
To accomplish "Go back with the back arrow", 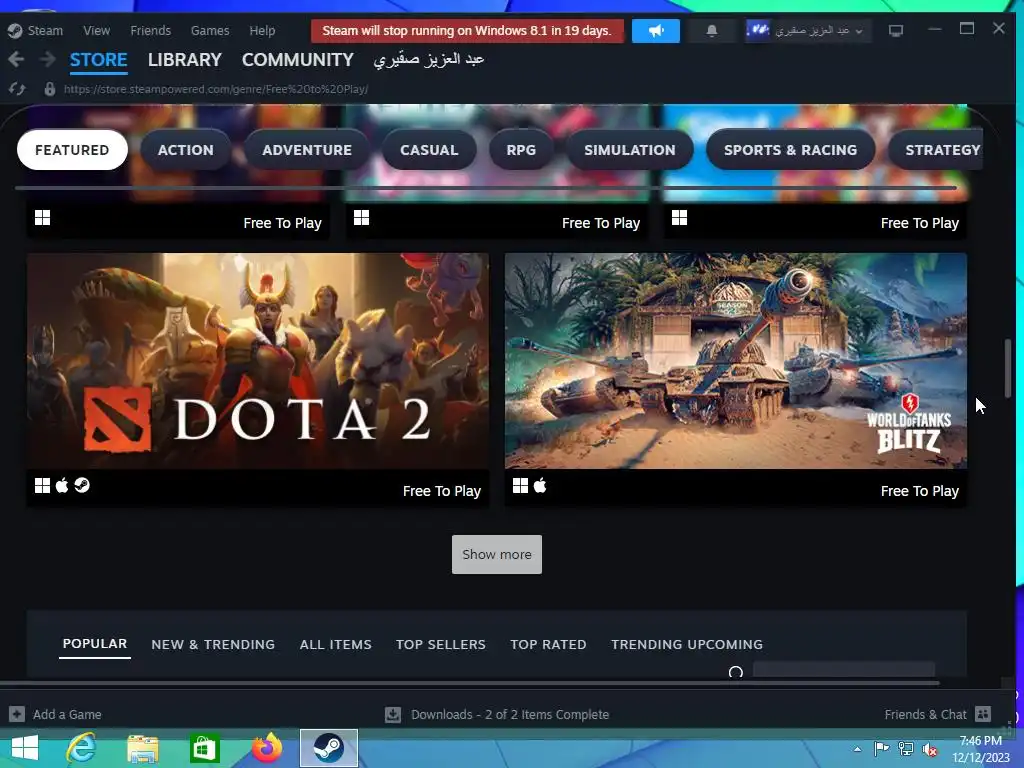I will [x=16, y=59].
